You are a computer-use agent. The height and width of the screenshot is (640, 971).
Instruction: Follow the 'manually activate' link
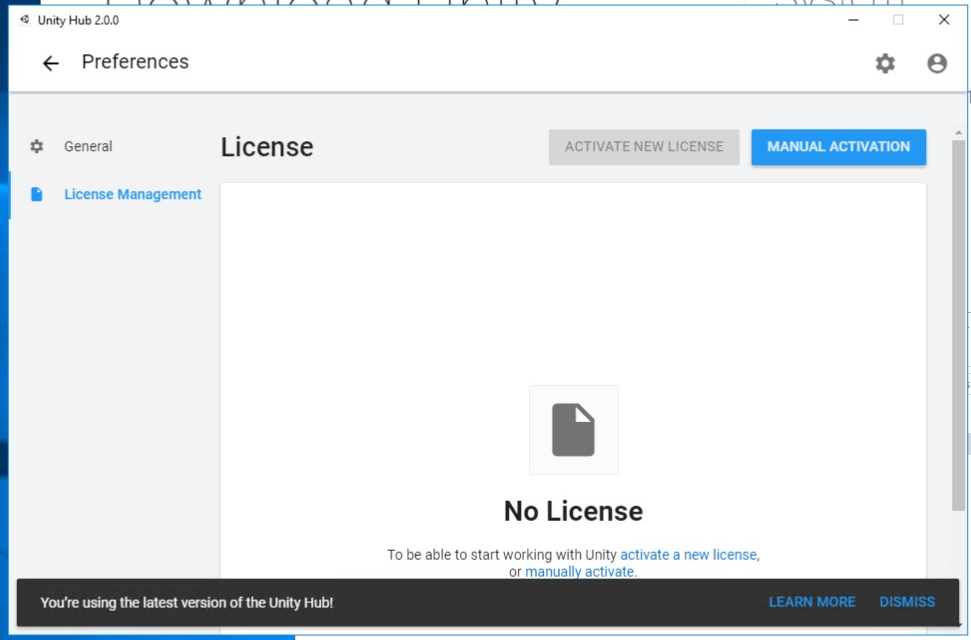click(x=579, y=572)
